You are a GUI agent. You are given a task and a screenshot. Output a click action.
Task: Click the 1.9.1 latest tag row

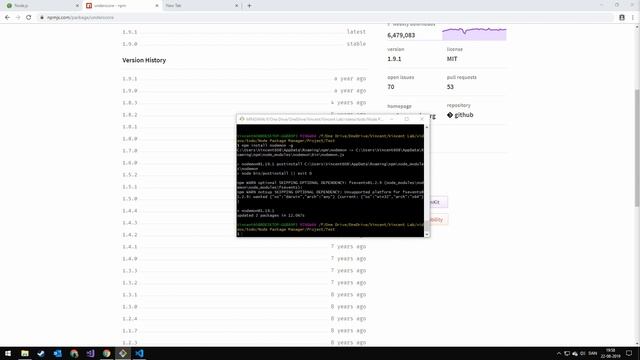point(244,32)
